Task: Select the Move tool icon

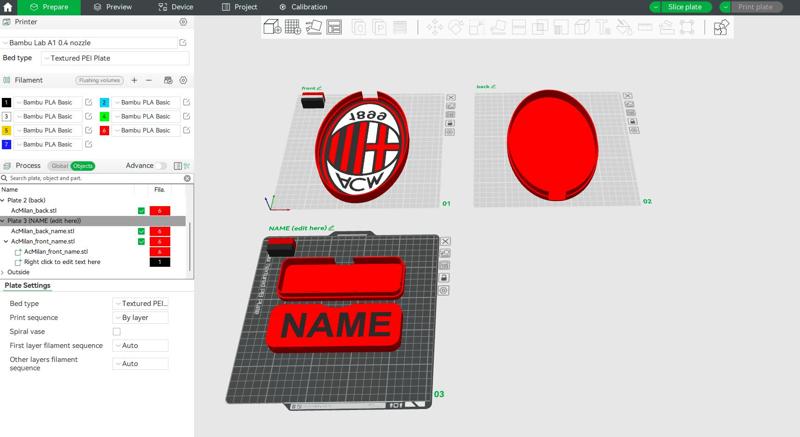Action: (434, 27)
